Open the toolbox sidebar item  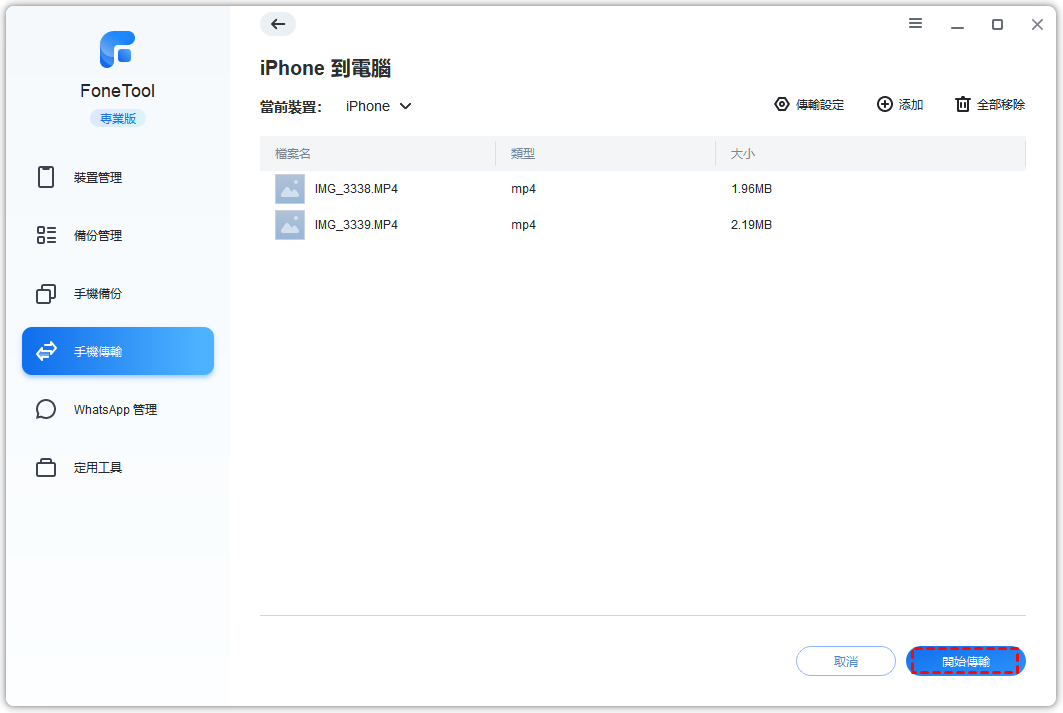pyautogui.click(x=98, y=468)
